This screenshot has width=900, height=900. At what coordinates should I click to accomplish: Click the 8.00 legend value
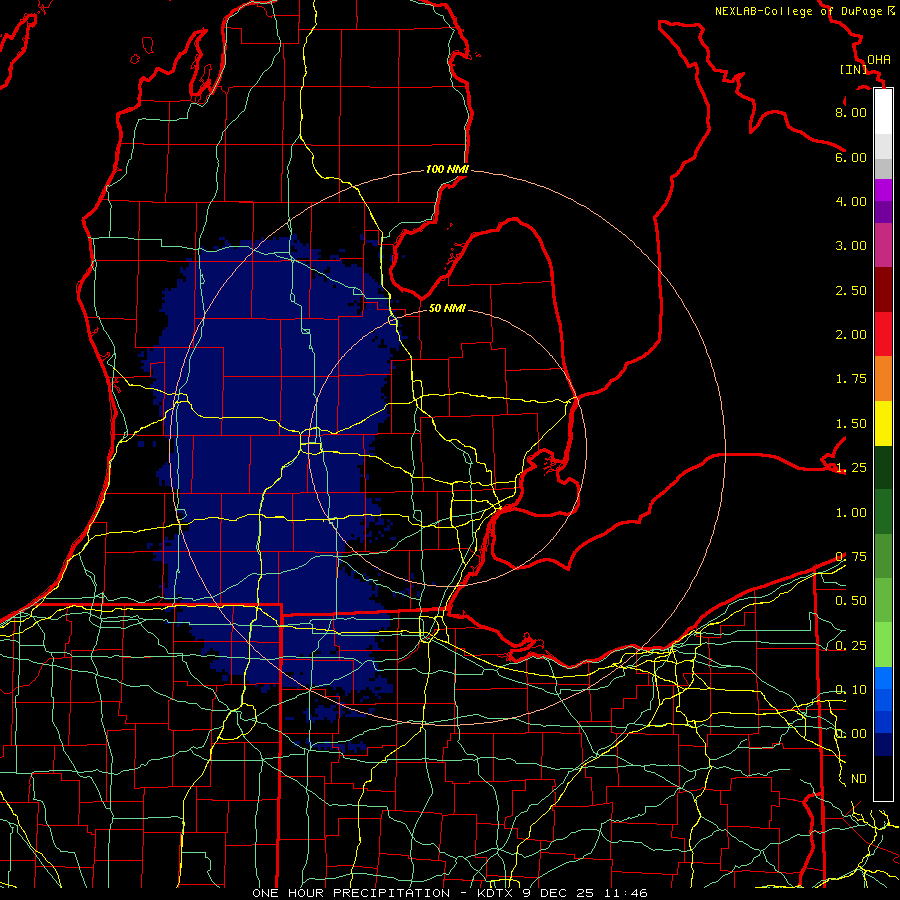click(851, 112)
